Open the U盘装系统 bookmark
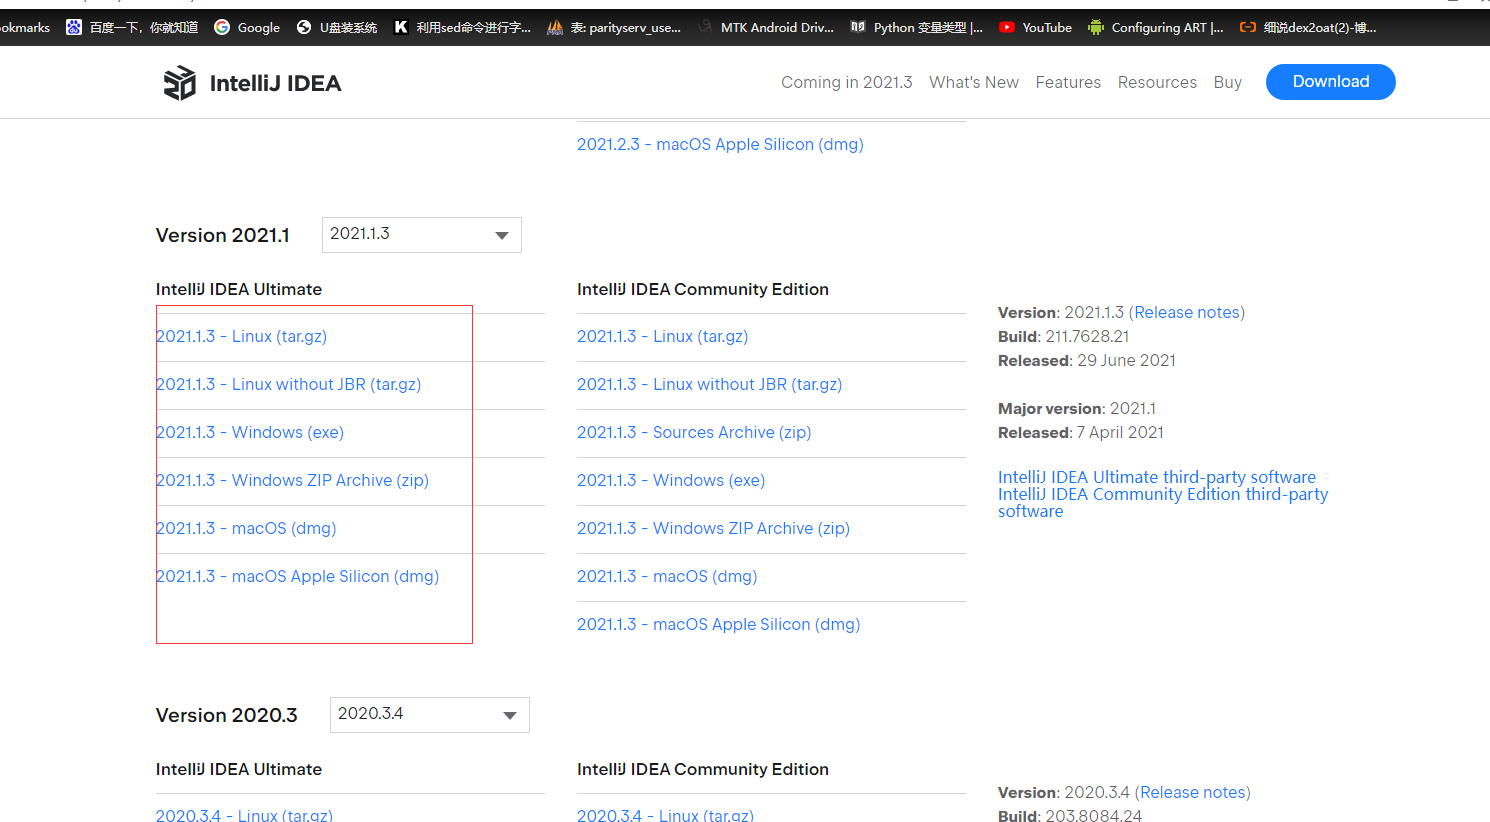1490x822 pixels. tap(337, 27)
